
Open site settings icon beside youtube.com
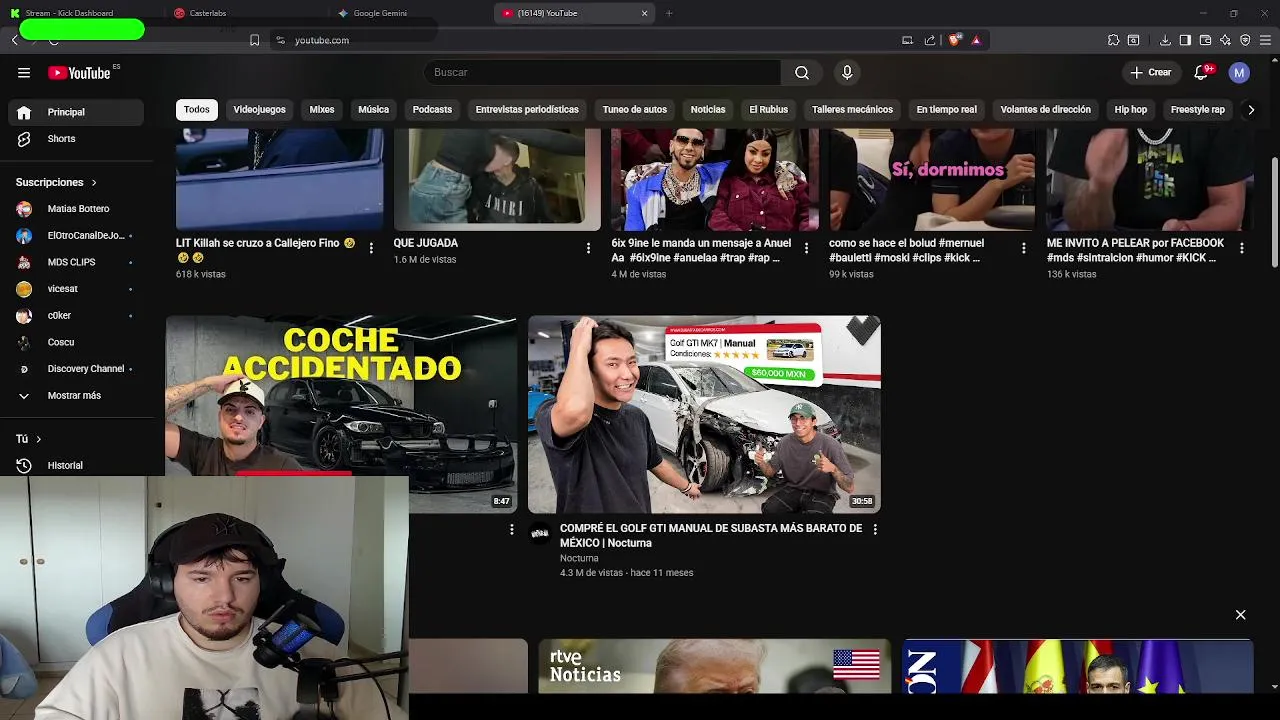(x=281, y=40)
